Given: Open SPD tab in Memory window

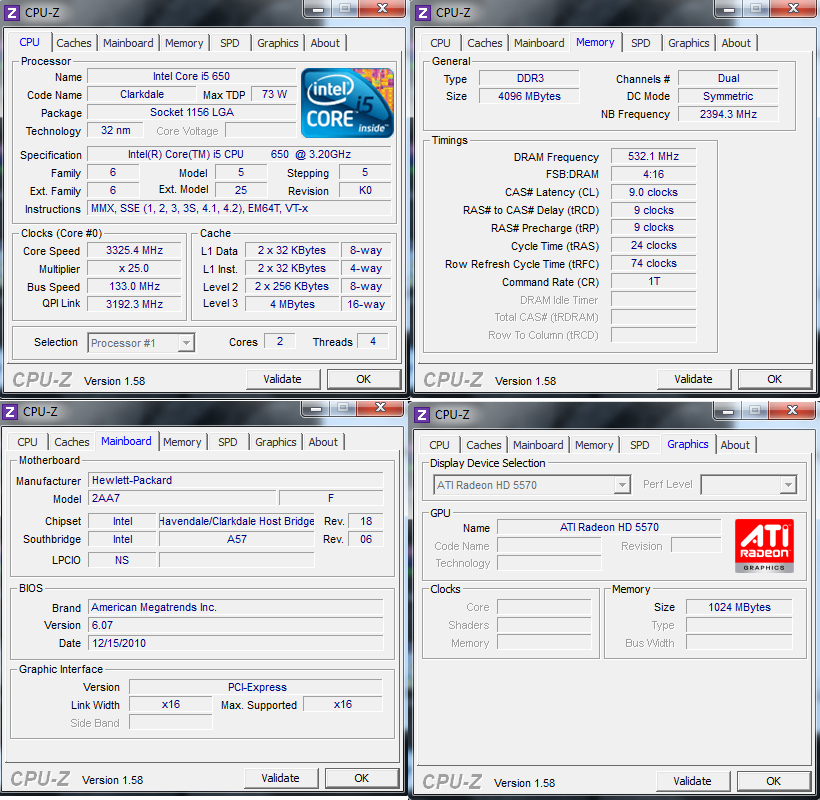Looking at the screenshot, I should coord(641,43).
